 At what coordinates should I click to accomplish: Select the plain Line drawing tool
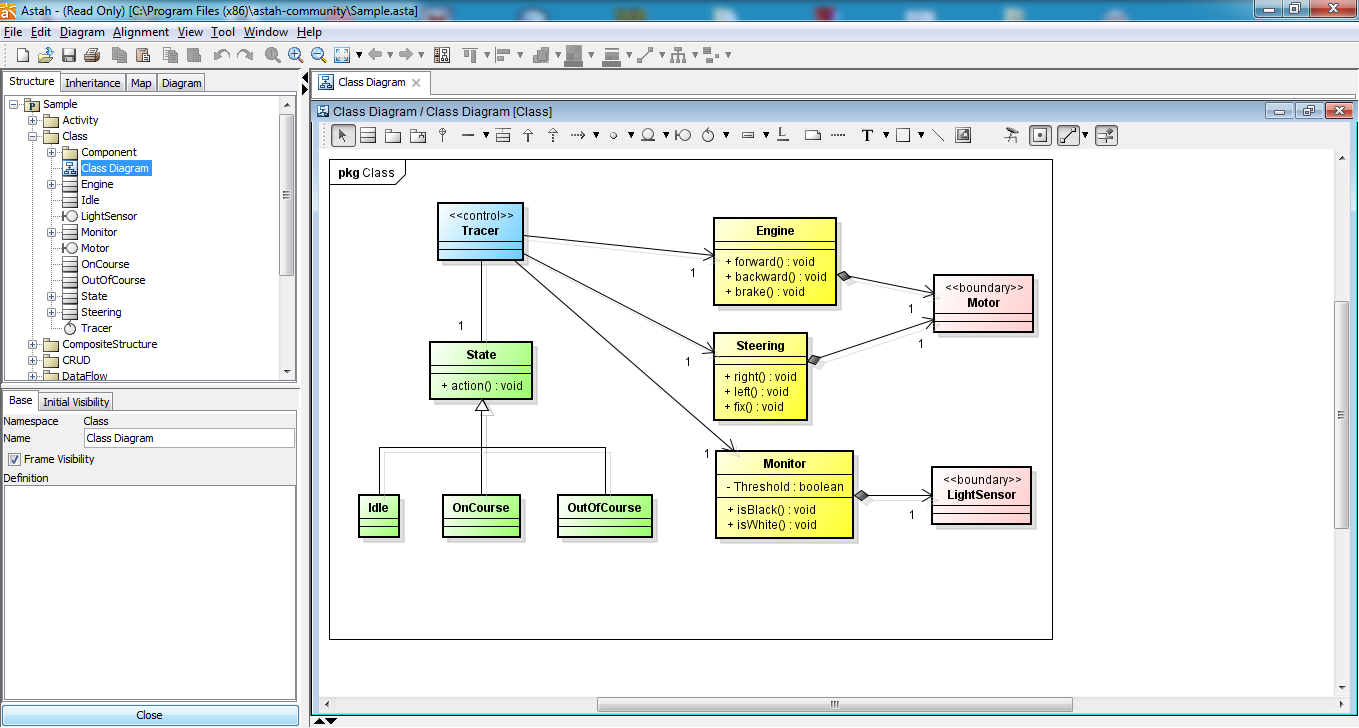tap(938, 135)
